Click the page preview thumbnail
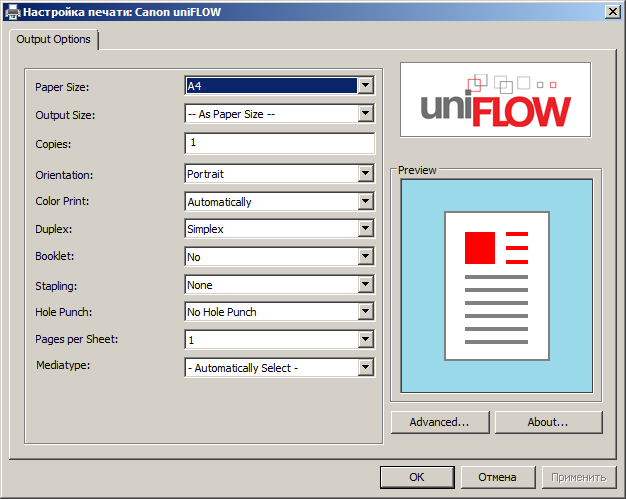626x499 pixels. [497, 286]
